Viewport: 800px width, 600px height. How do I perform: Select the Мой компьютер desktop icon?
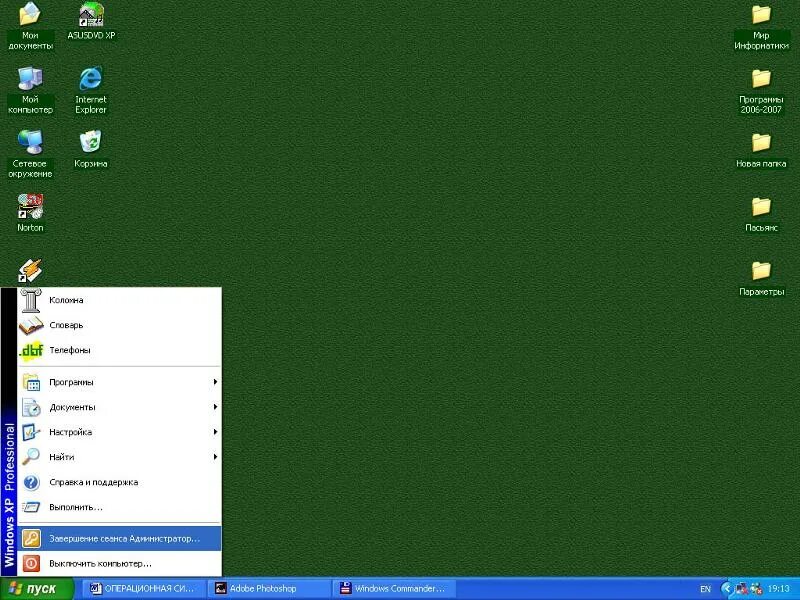click(x=30, y=90)
